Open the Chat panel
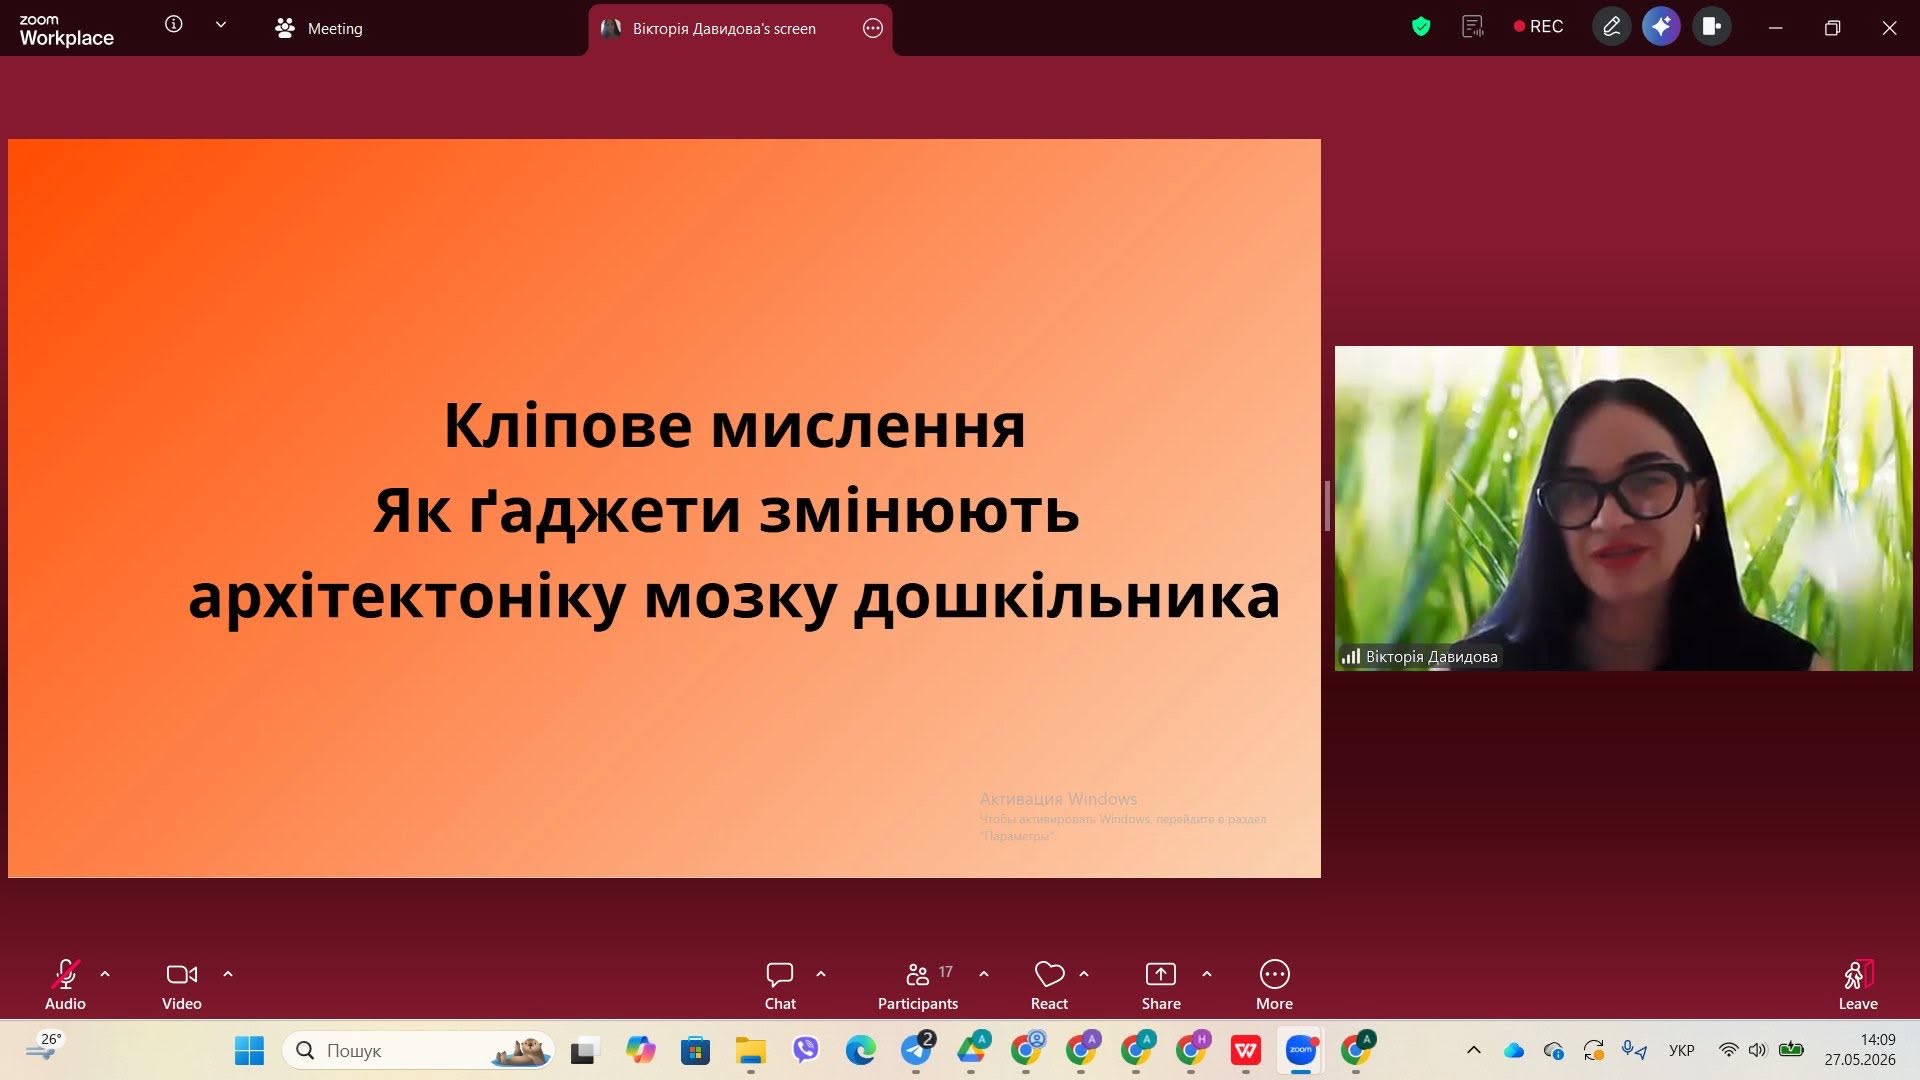This screenshot has width=1920, height=1080. (x=780, y=985)
